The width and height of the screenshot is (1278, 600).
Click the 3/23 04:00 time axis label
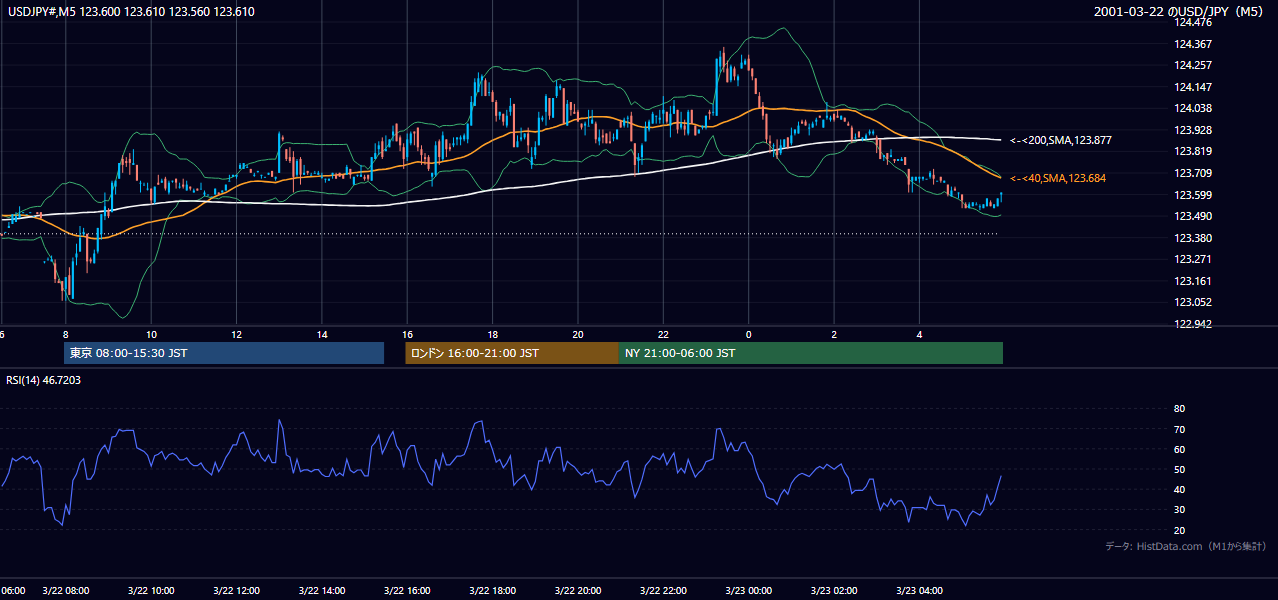tap(920, 591)
